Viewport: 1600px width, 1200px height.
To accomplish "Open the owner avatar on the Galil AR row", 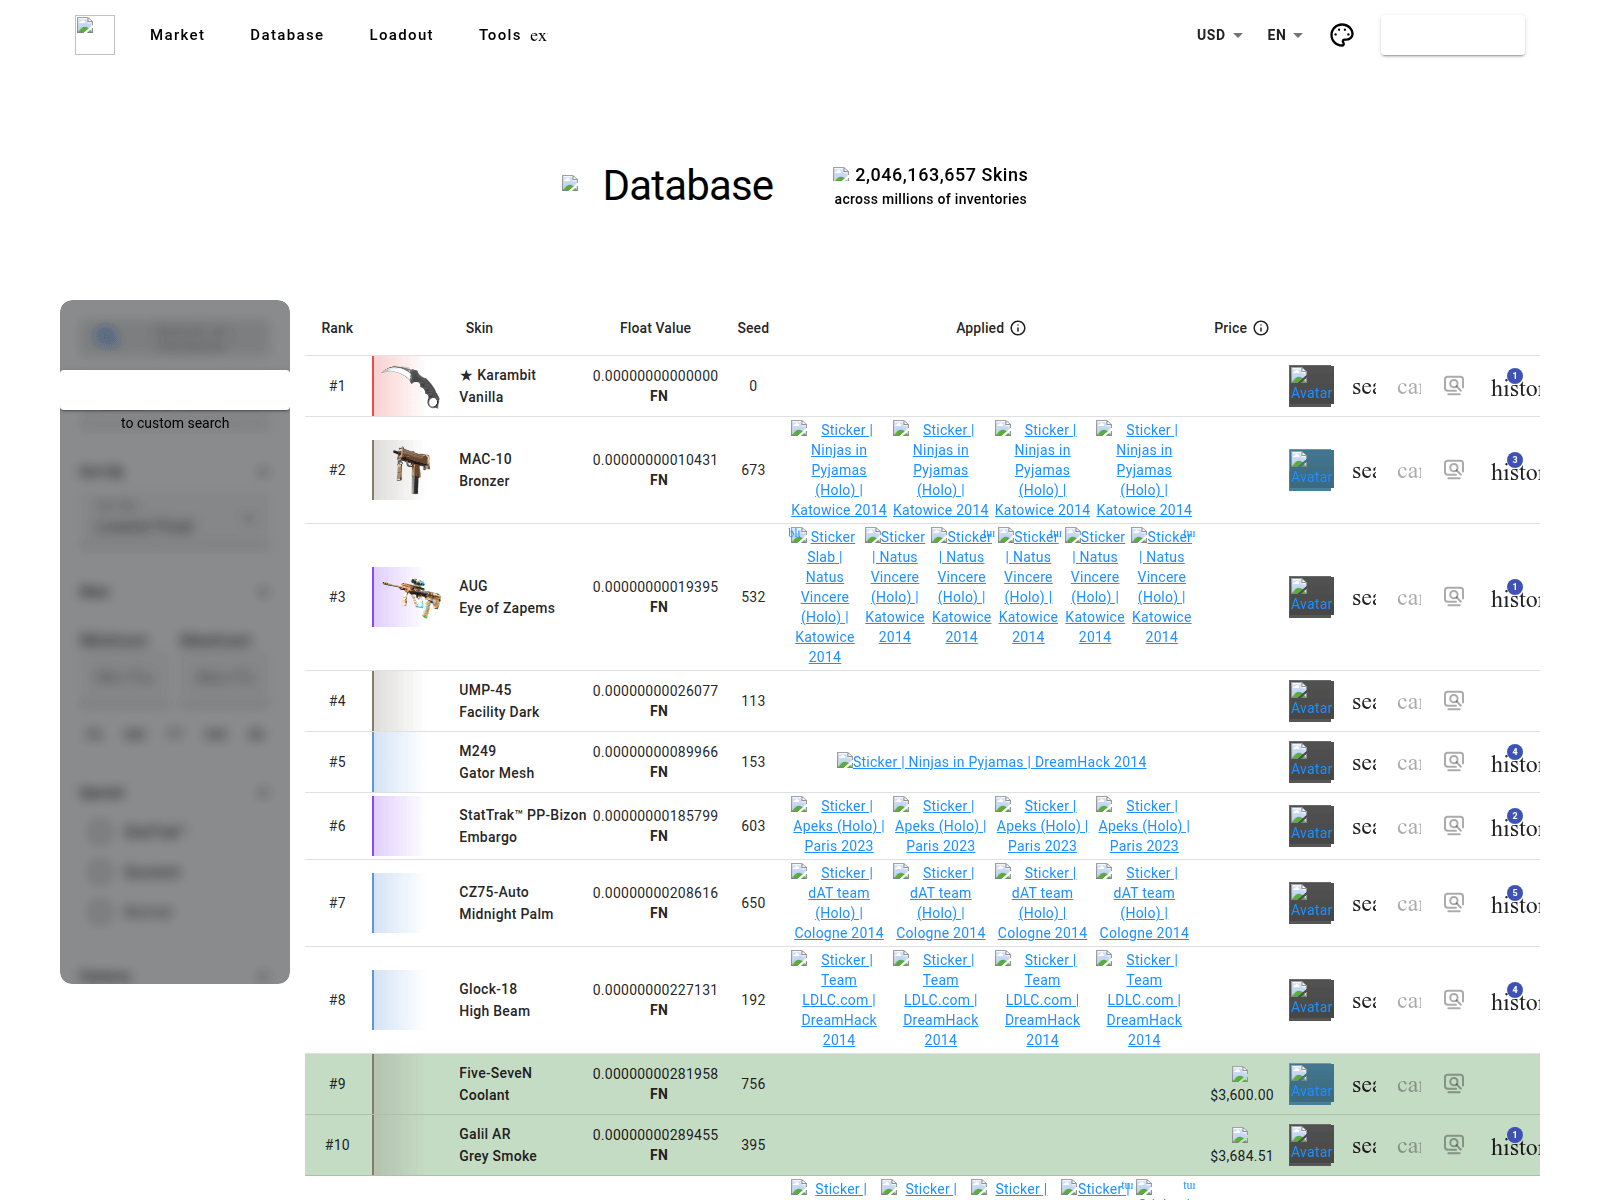I will point(1311,1145).
